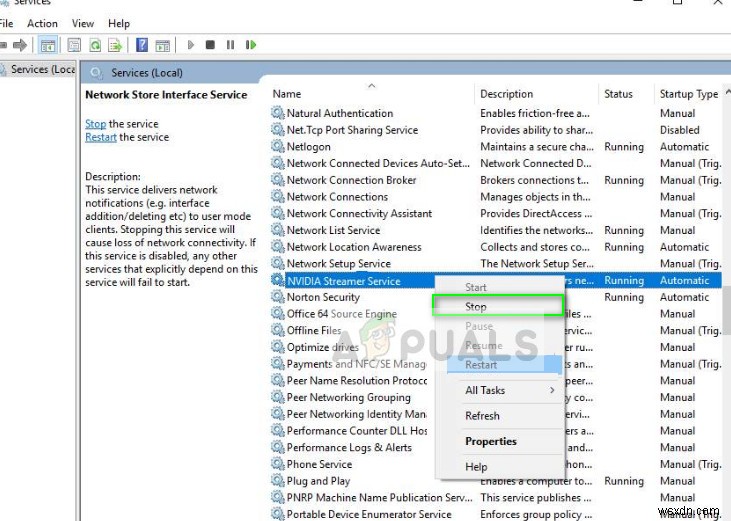This screenshot has height=521, width=731.
Task: Select Network Connected Devices Auto-Setup row
Action: [496, 163]
